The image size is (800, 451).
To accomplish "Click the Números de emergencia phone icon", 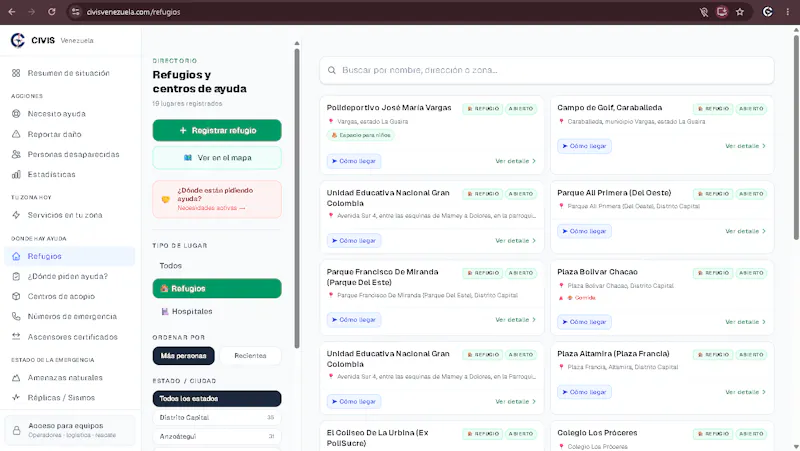I will 16,316.
